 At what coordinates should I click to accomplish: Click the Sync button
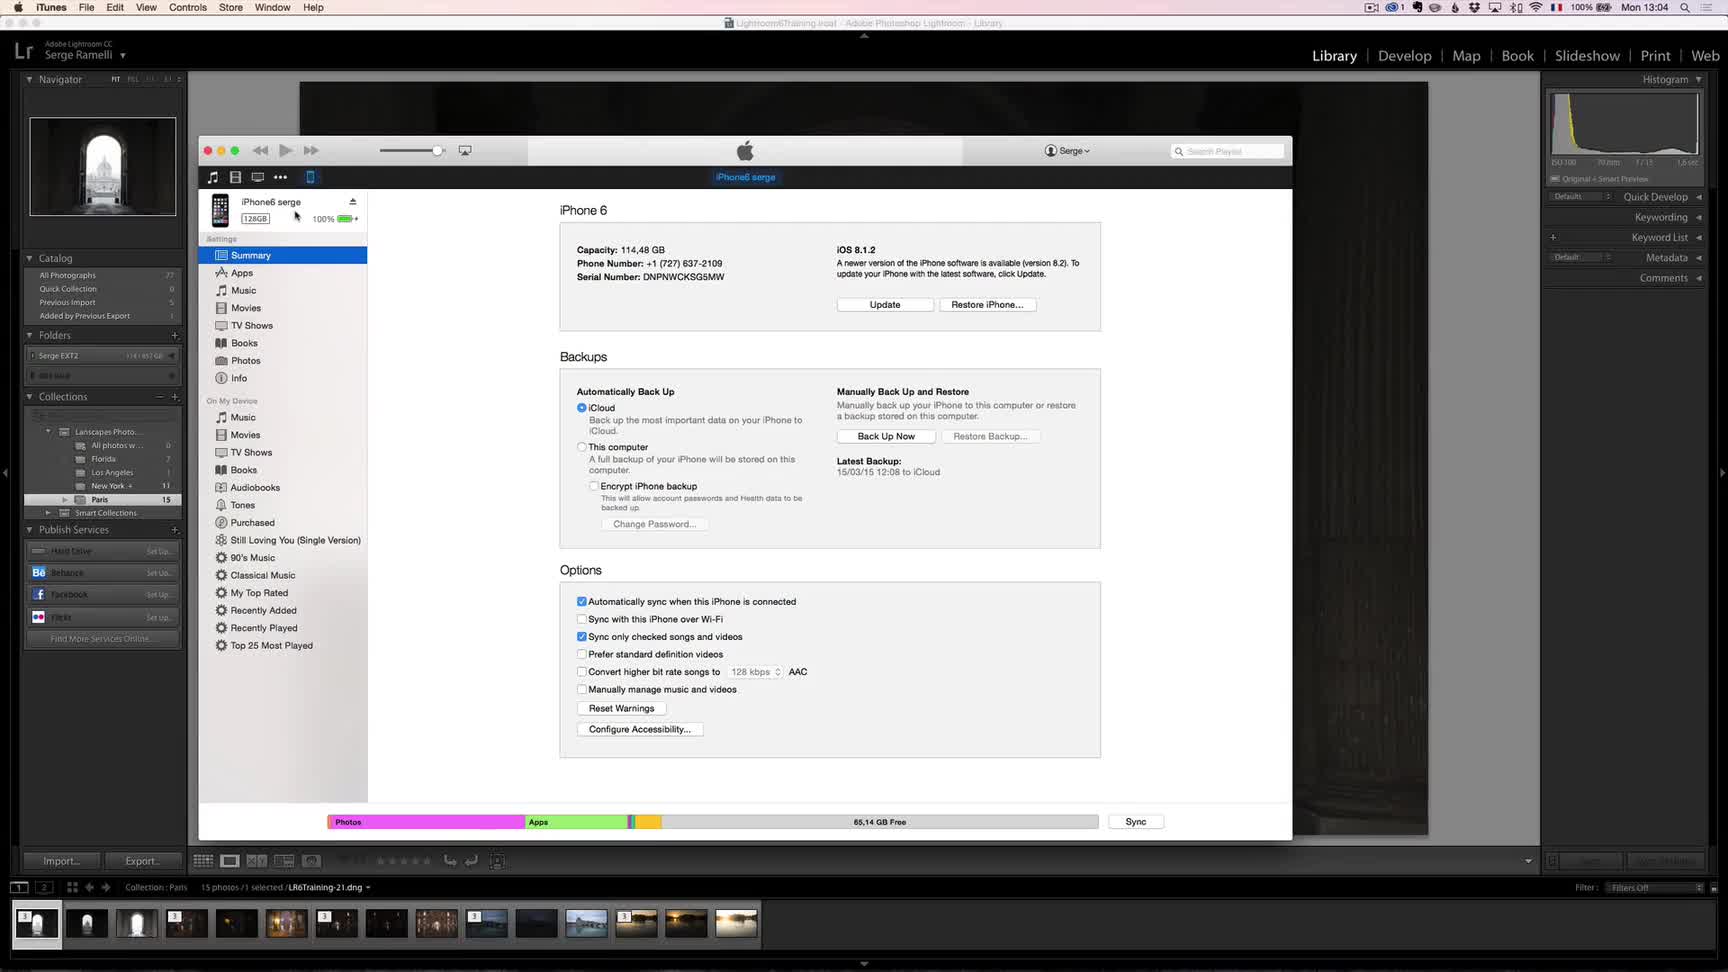(x=1136, y=822)
